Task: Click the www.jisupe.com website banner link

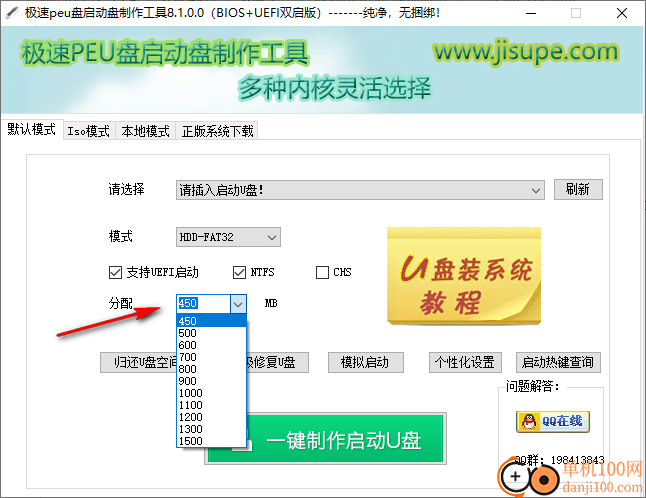Action: pyautogui.click(x=526, y=52)
